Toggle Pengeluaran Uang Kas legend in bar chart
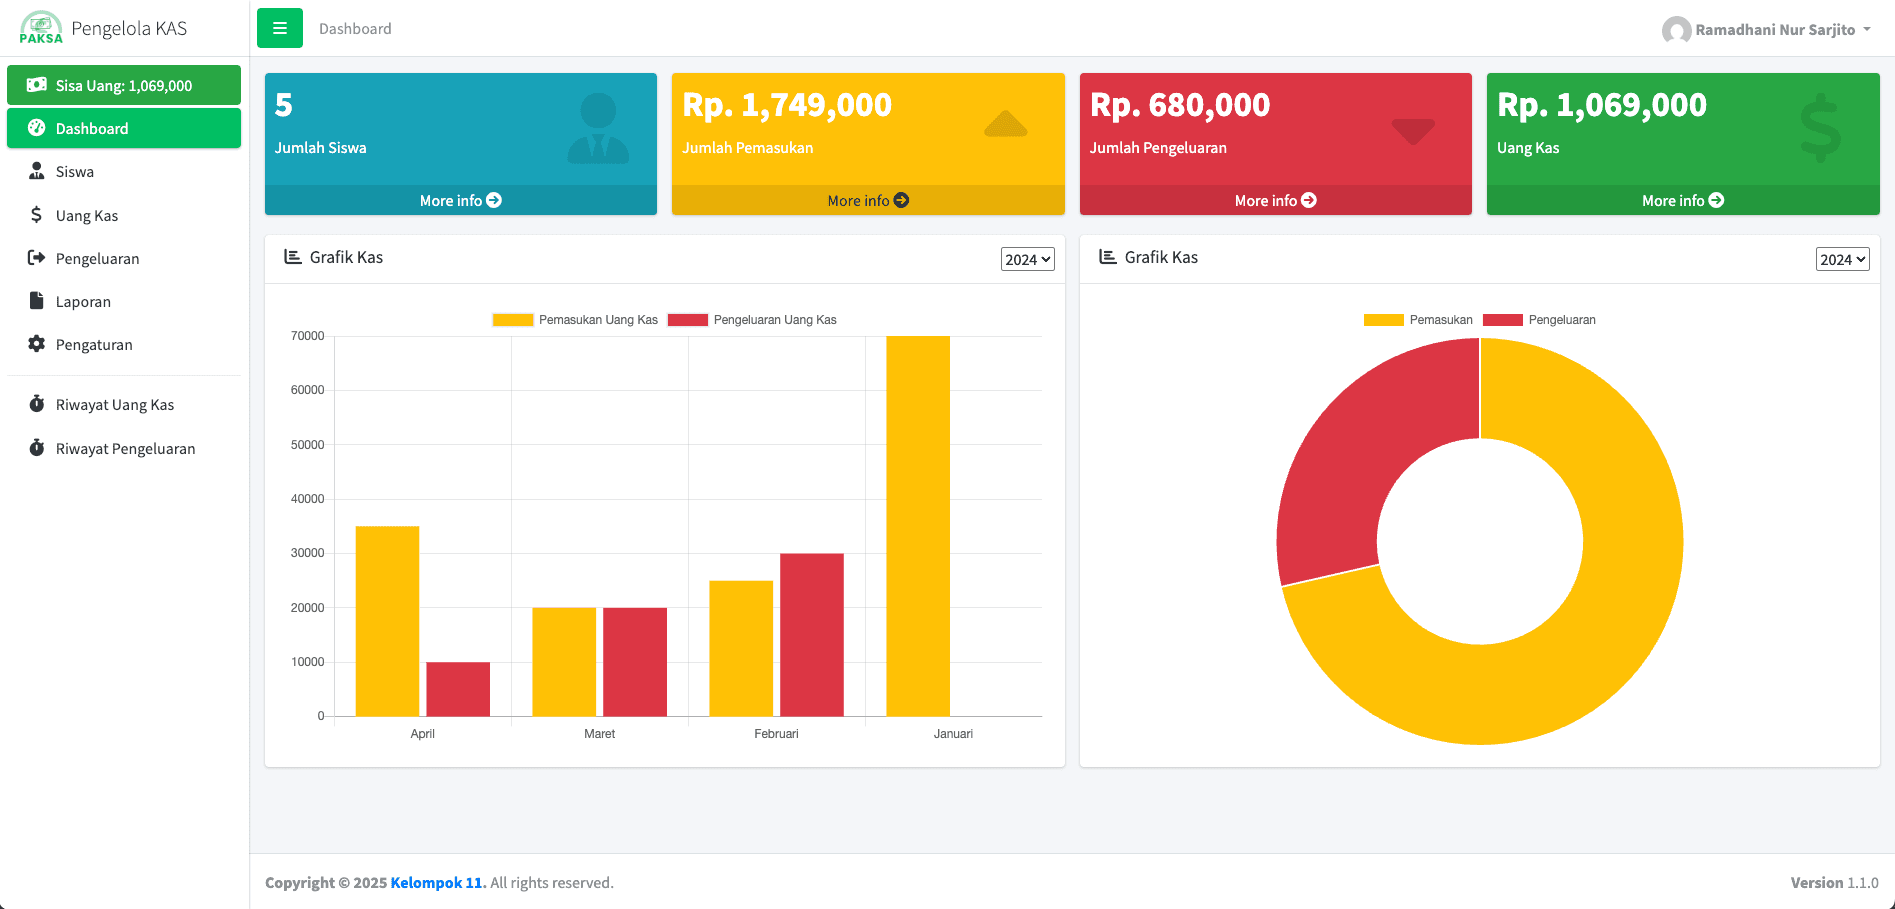Screen dimensions: 1895x909 tap(752, 320)
